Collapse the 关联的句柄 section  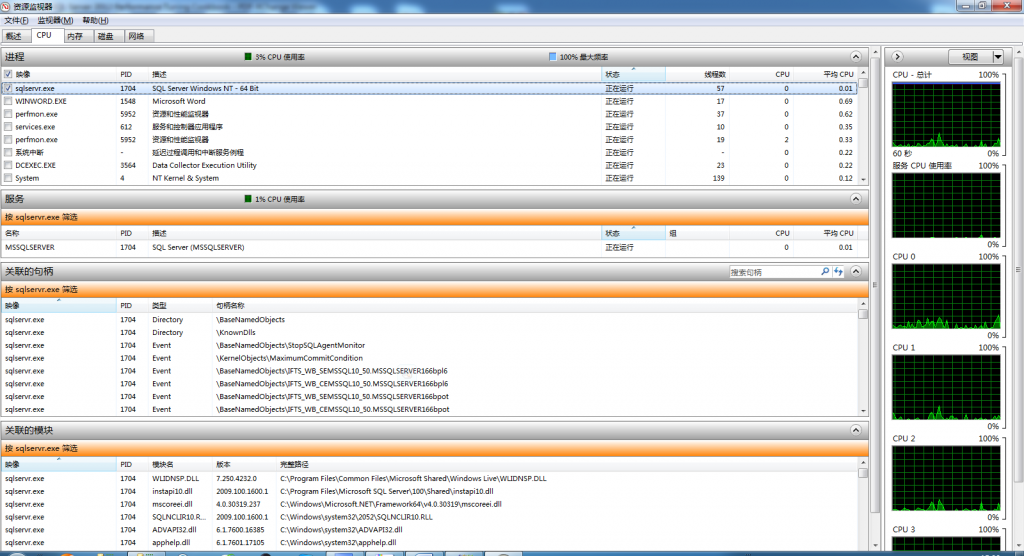[856, 271]
